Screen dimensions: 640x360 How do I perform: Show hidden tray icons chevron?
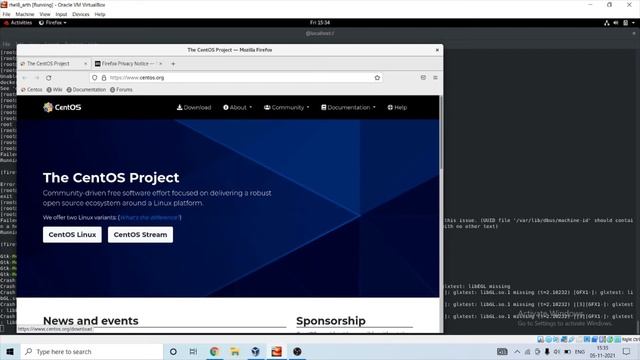point(517,351)
